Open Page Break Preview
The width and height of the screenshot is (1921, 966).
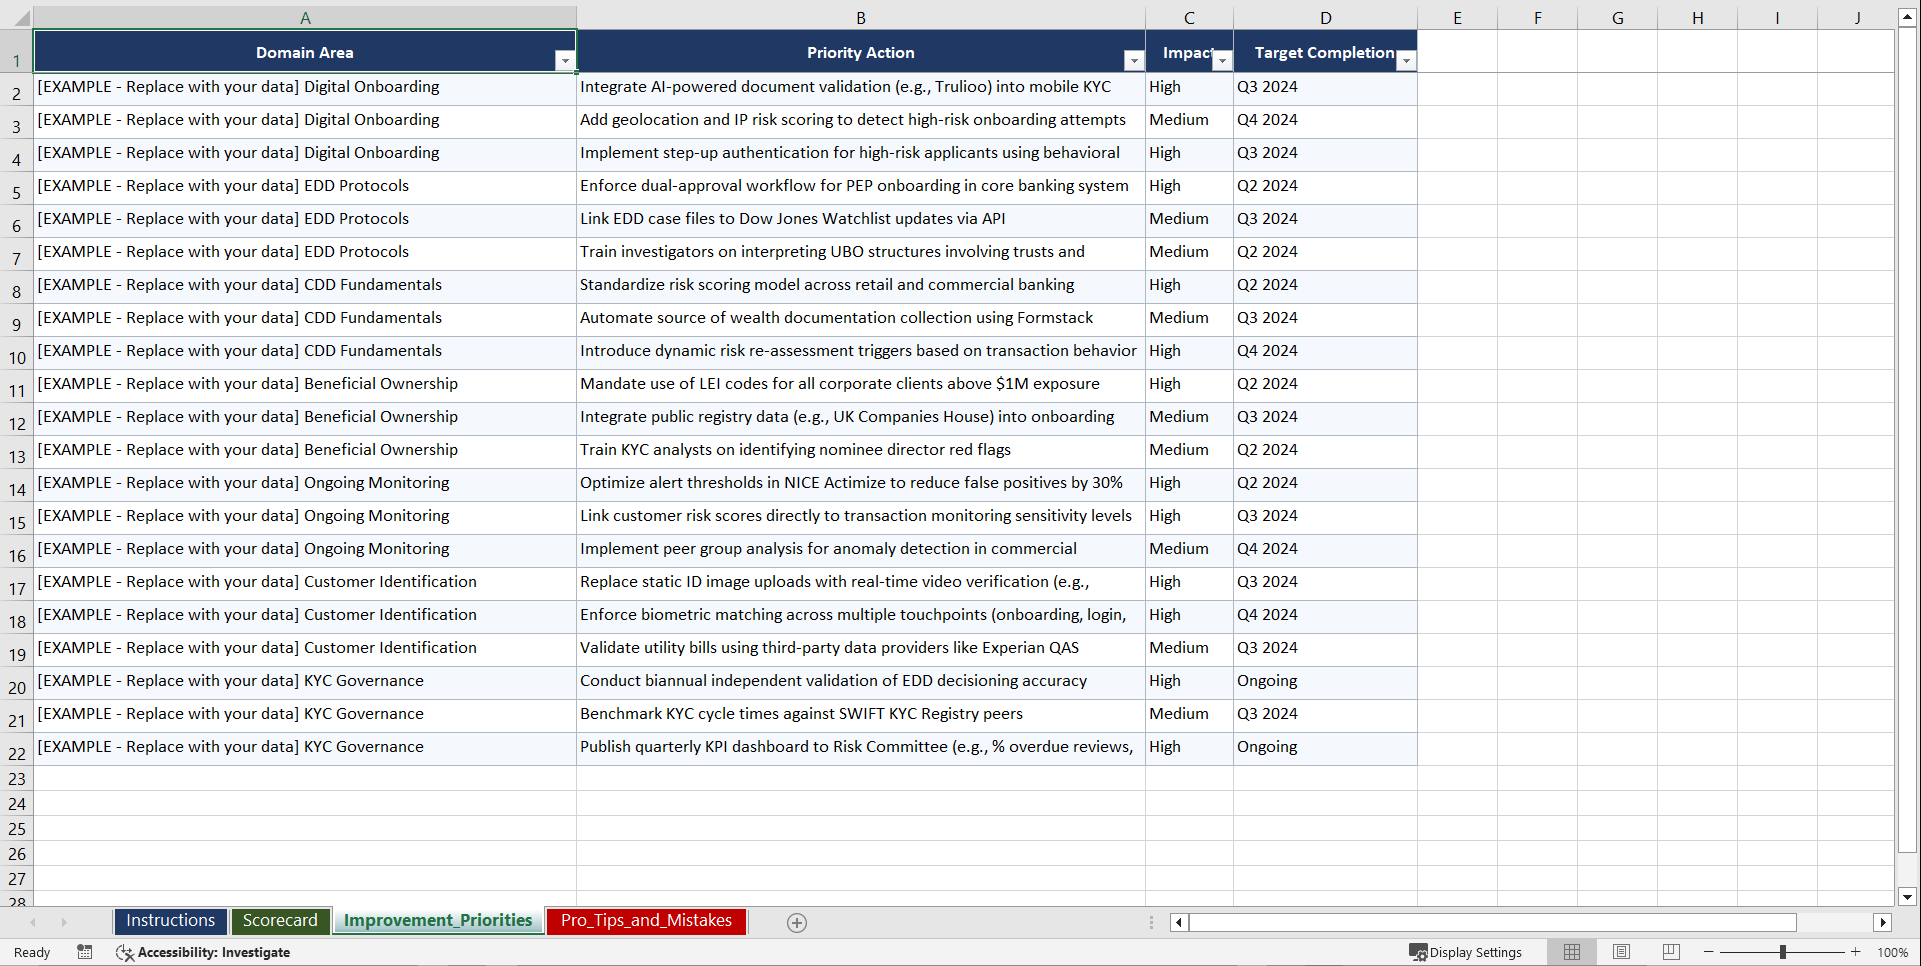(1670, 952)
